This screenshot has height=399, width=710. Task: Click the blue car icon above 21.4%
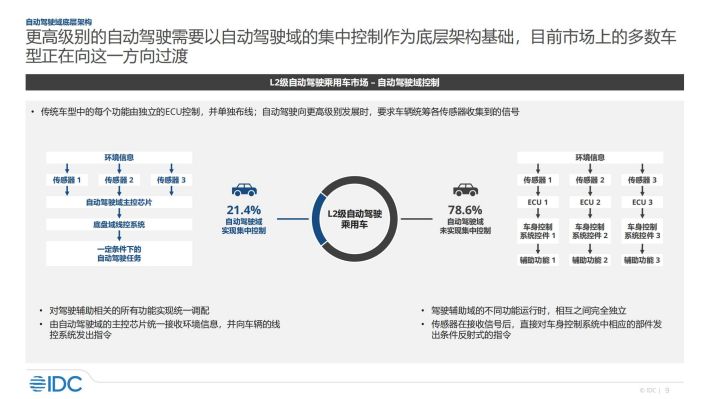pyautogui.click(x=244, y=190)
